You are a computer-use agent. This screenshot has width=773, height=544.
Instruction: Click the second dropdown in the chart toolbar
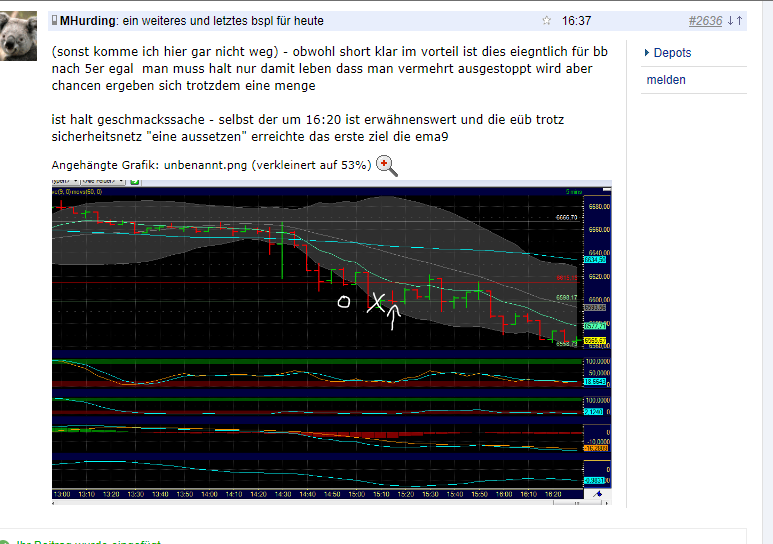point(103,181)
